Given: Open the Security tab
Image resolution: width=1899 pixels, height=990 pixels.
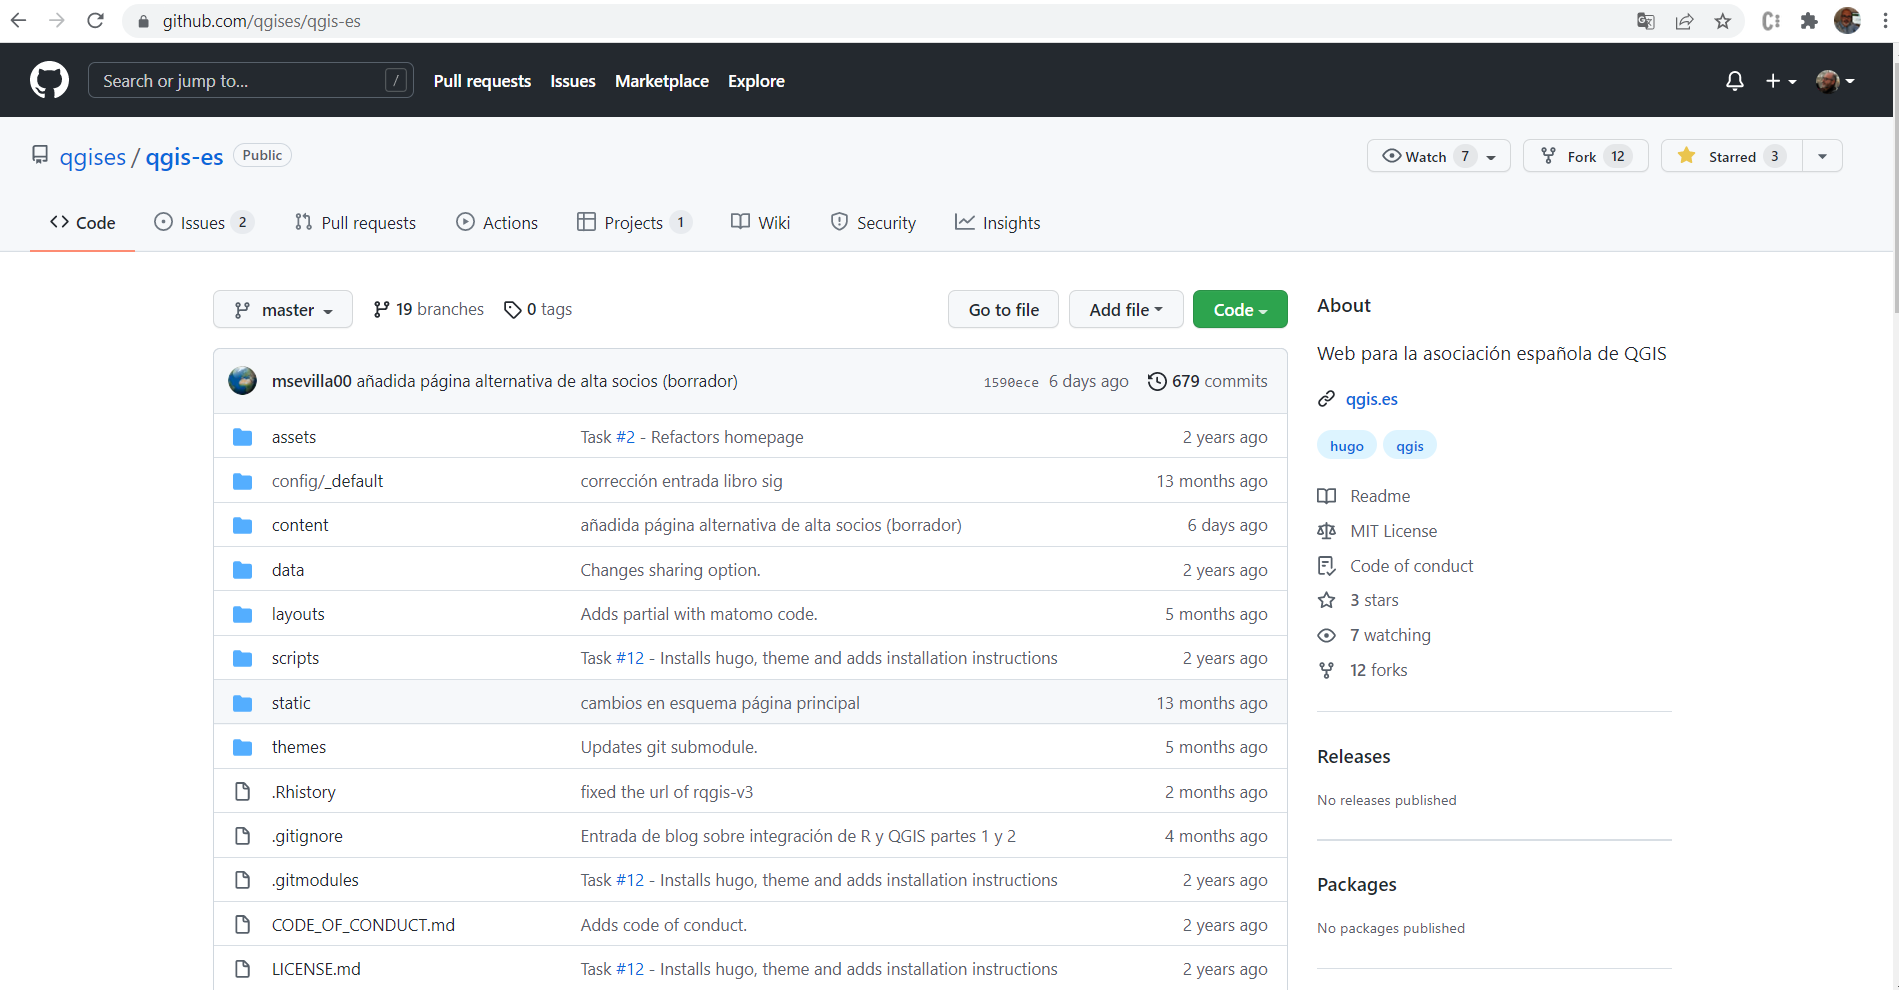Looking at the screenshot, I should click(x=873, y=223).
